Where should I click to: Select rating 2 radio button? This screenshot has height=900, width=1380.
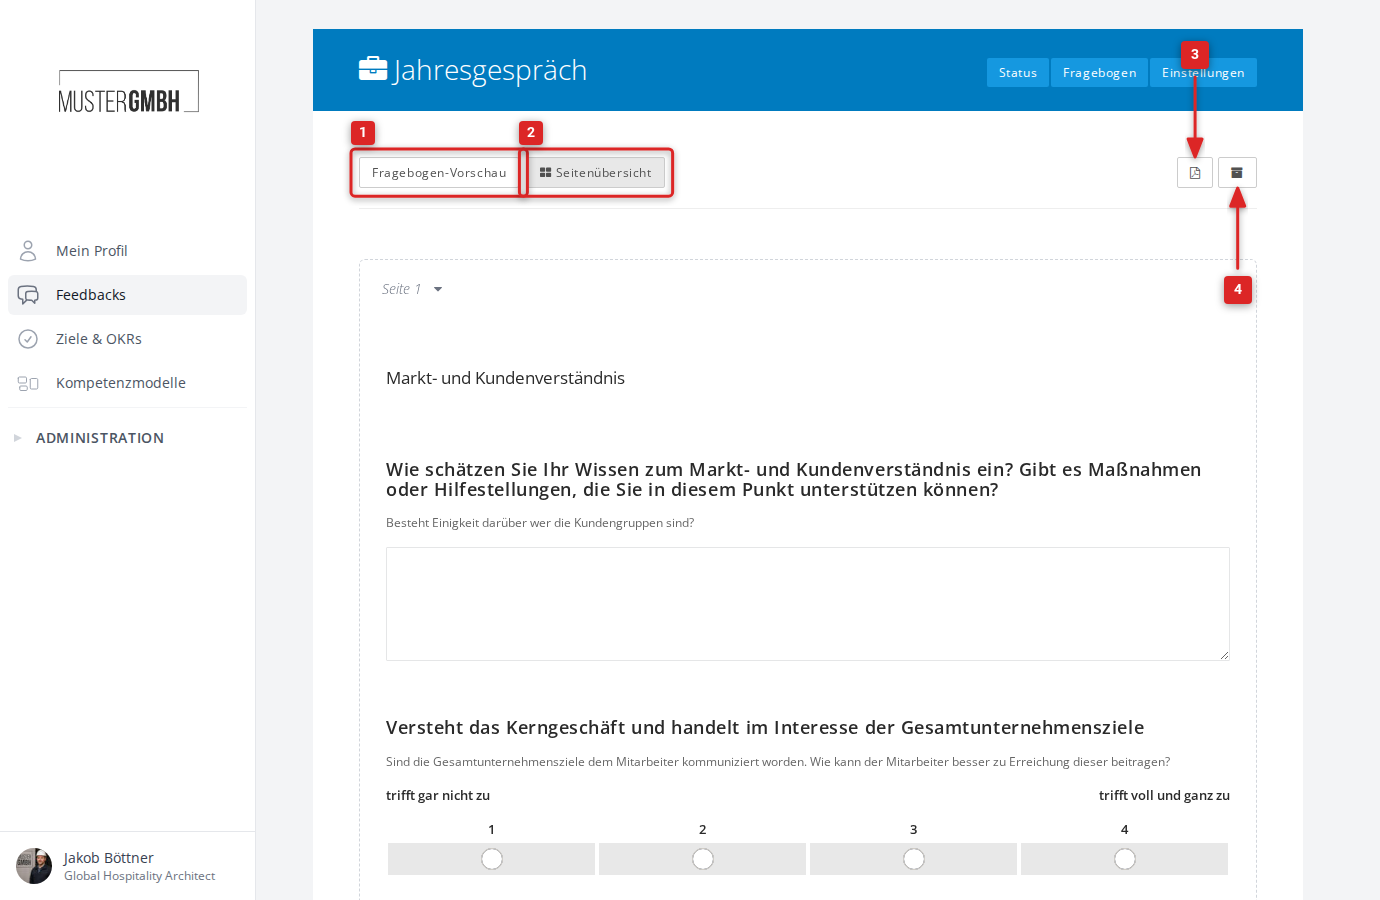click(703, 859)
